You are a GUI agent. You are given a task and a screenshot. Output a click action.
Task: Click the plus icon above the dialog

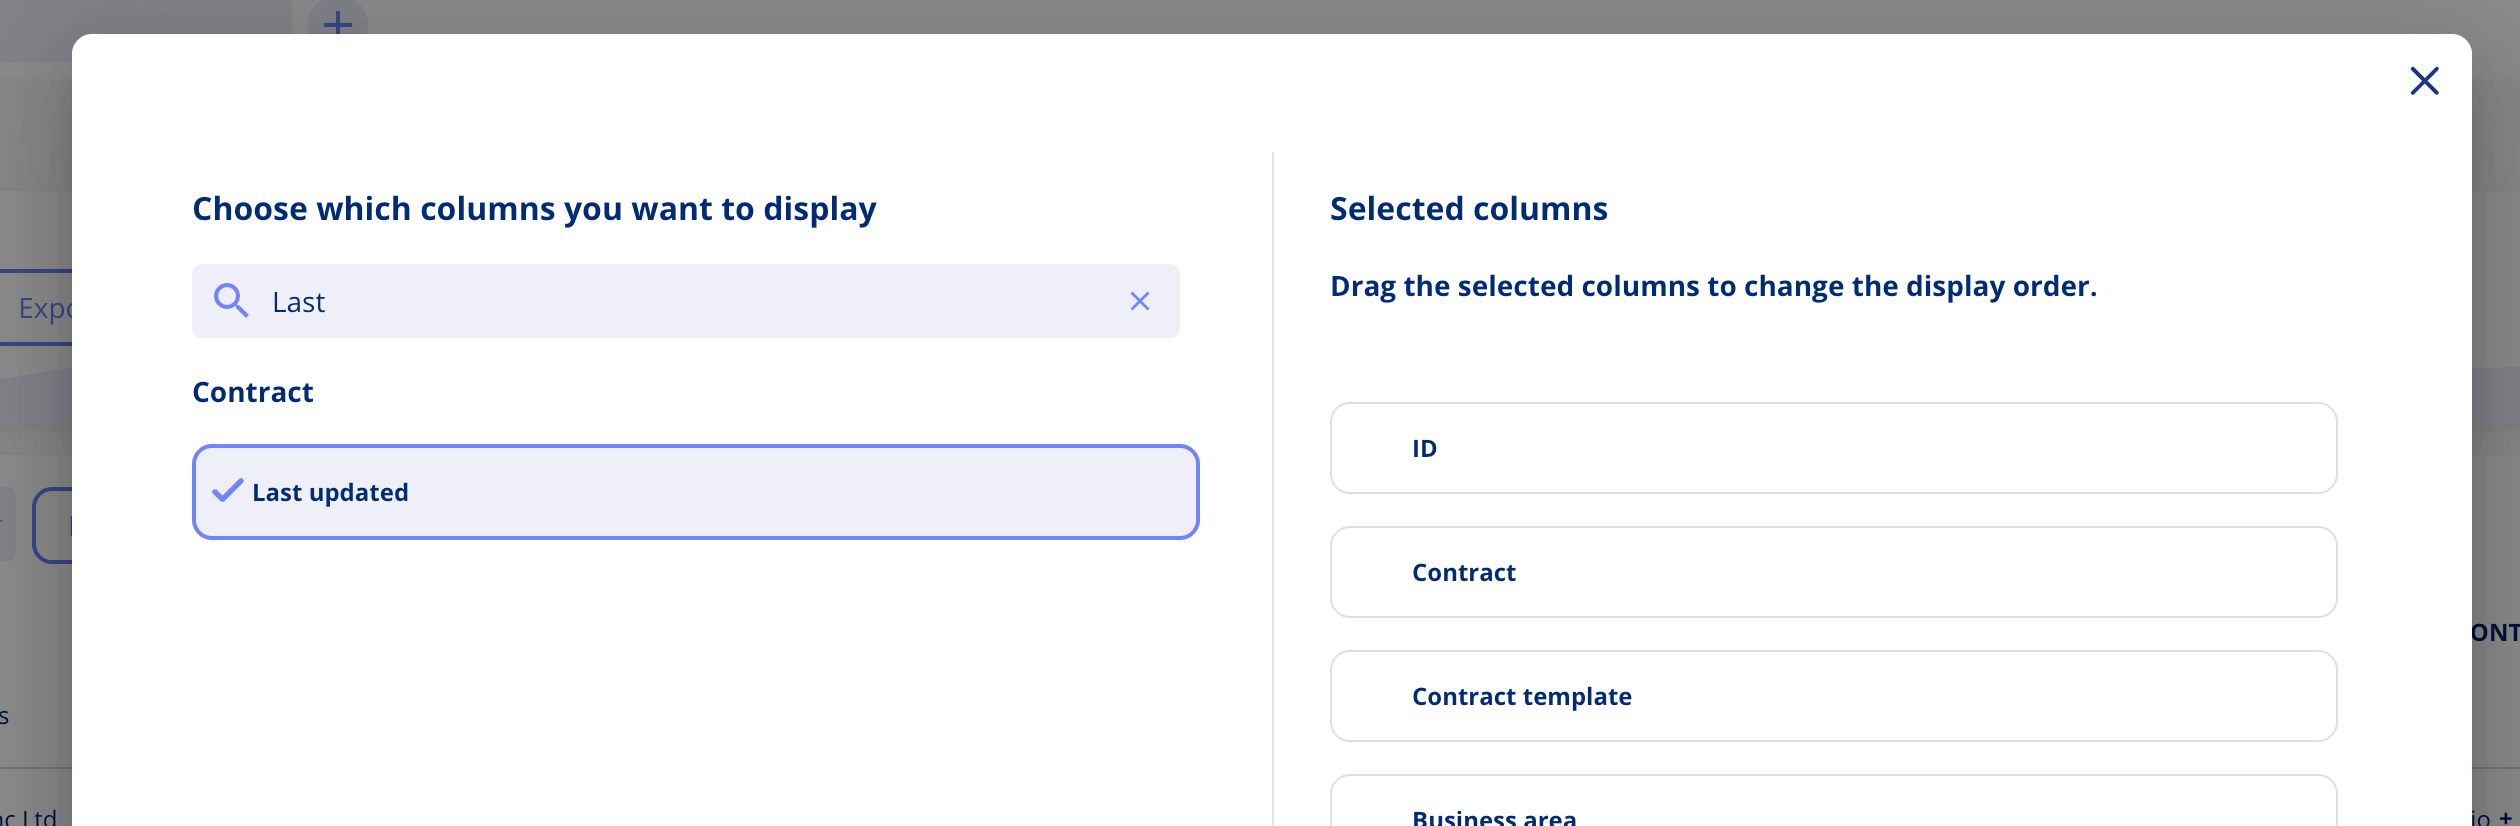click(338, 22)
